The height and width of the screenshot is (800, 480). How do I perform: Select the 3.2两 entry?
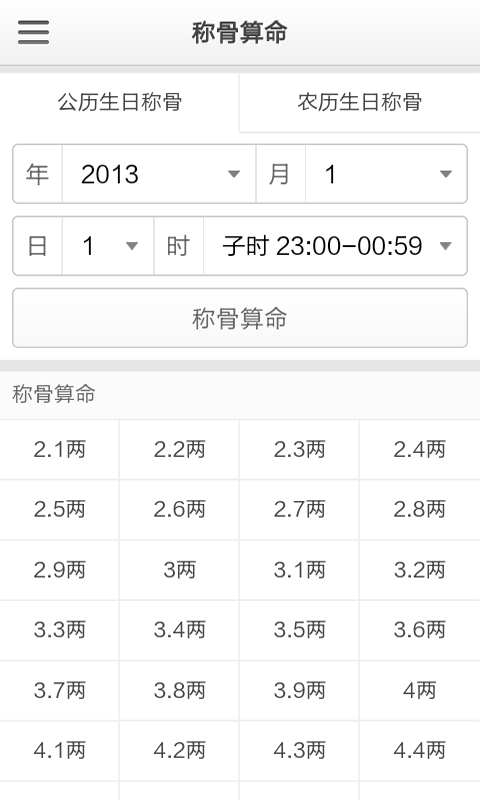(x=420, y=570)
